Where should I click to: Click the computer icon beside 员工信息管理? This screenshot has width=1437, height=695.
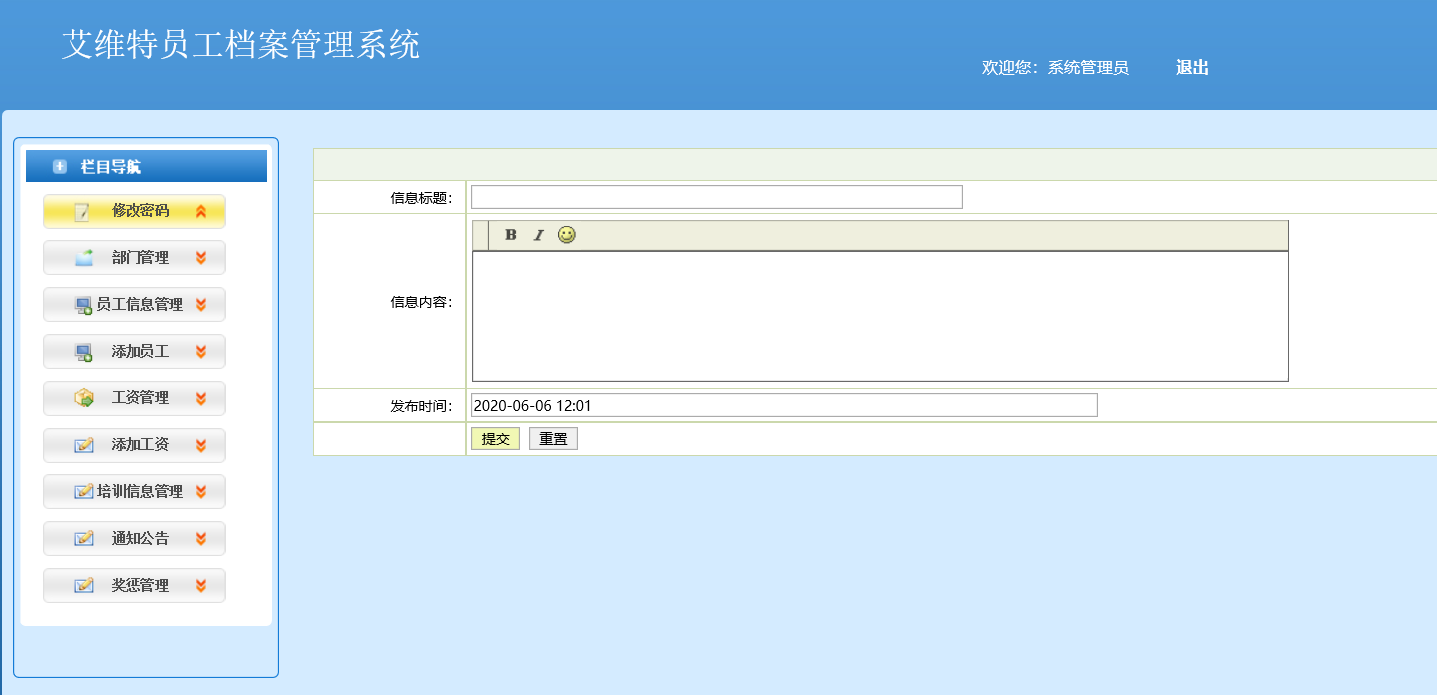coord(84,305)
